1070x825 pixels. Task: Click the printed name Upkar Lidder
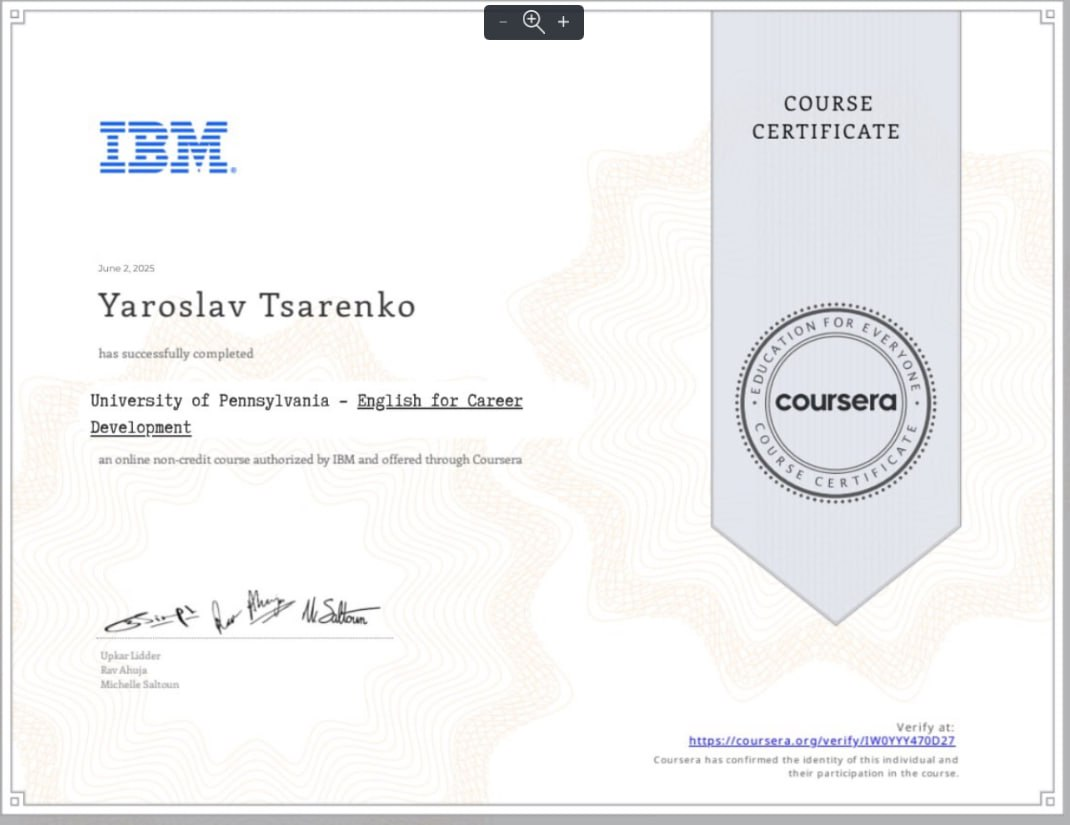[131, 655]
